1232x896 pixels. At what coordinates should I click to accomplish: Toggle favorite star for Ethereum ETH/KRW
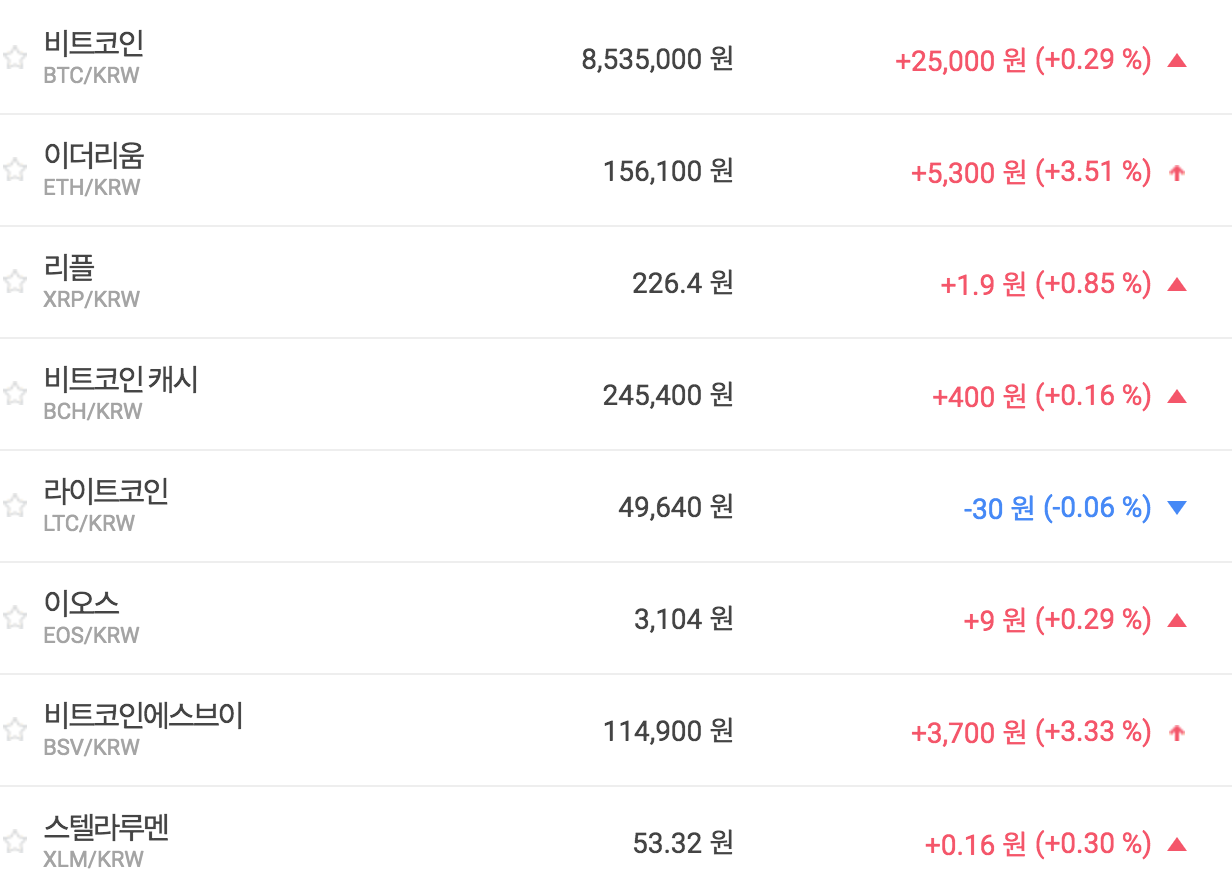[x=14, y=170]
